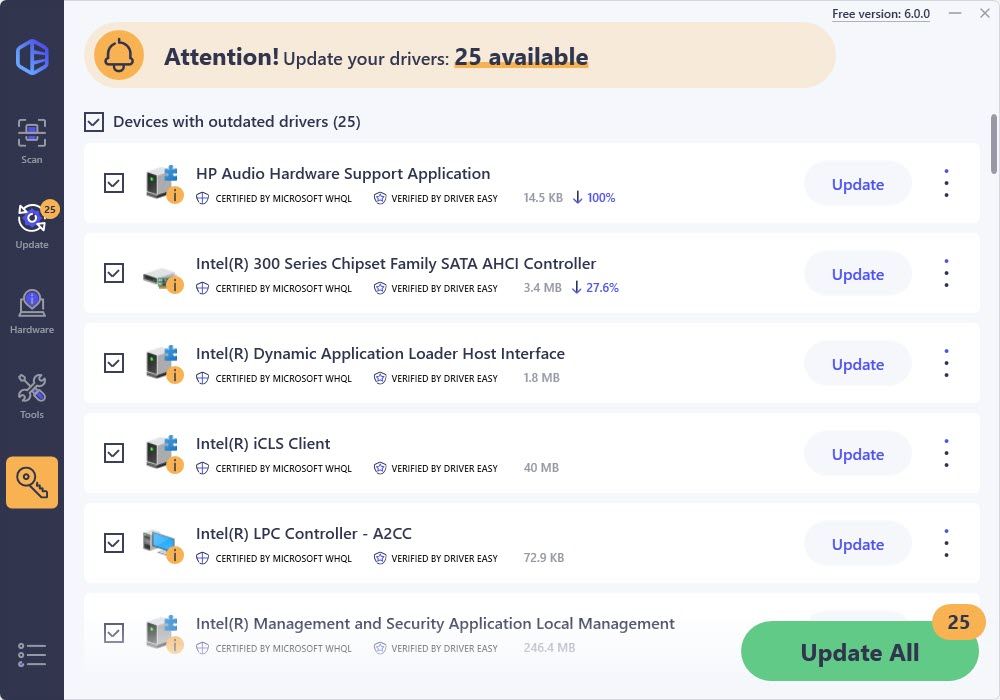Click the orange license key icon
This screenshot has height=700, width=1000.
click(32, 482)
